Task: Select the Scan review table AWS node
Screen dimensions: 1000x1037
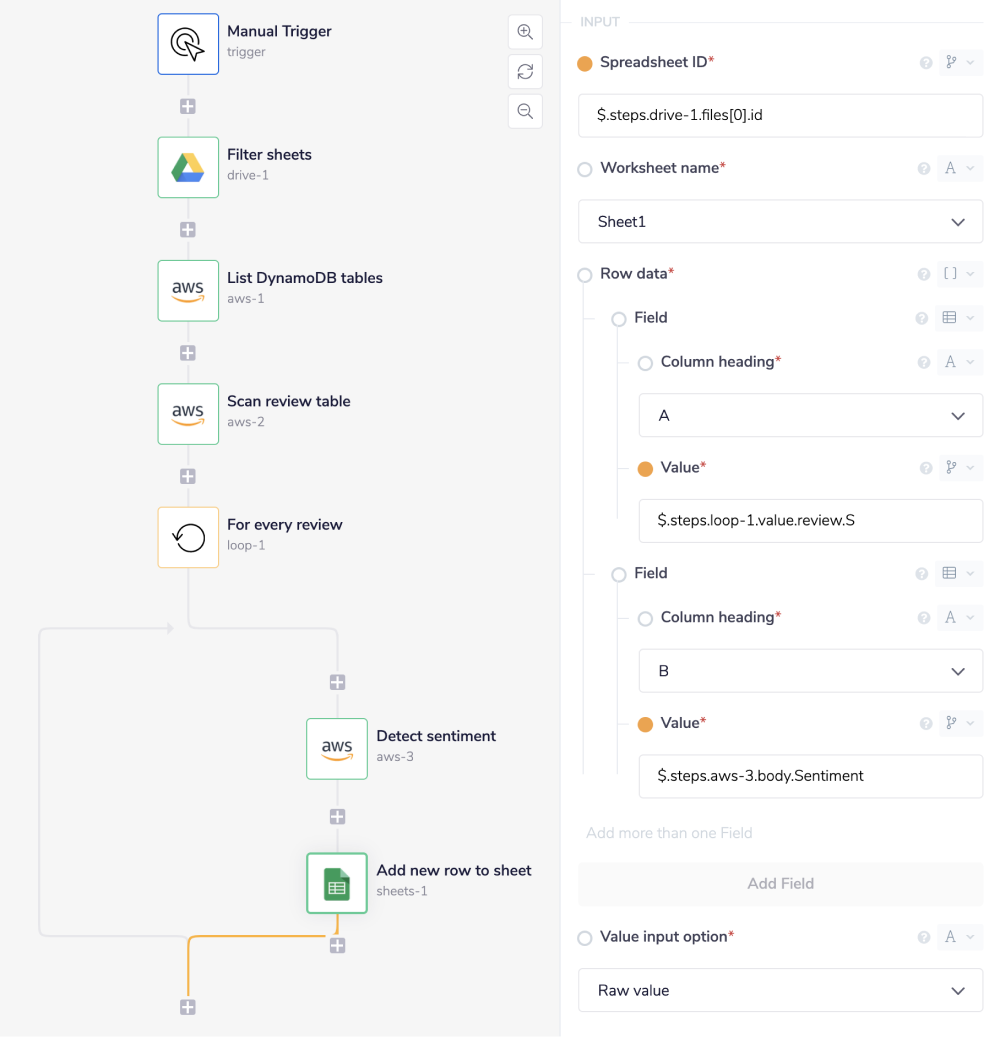Action: click(188, 414)
